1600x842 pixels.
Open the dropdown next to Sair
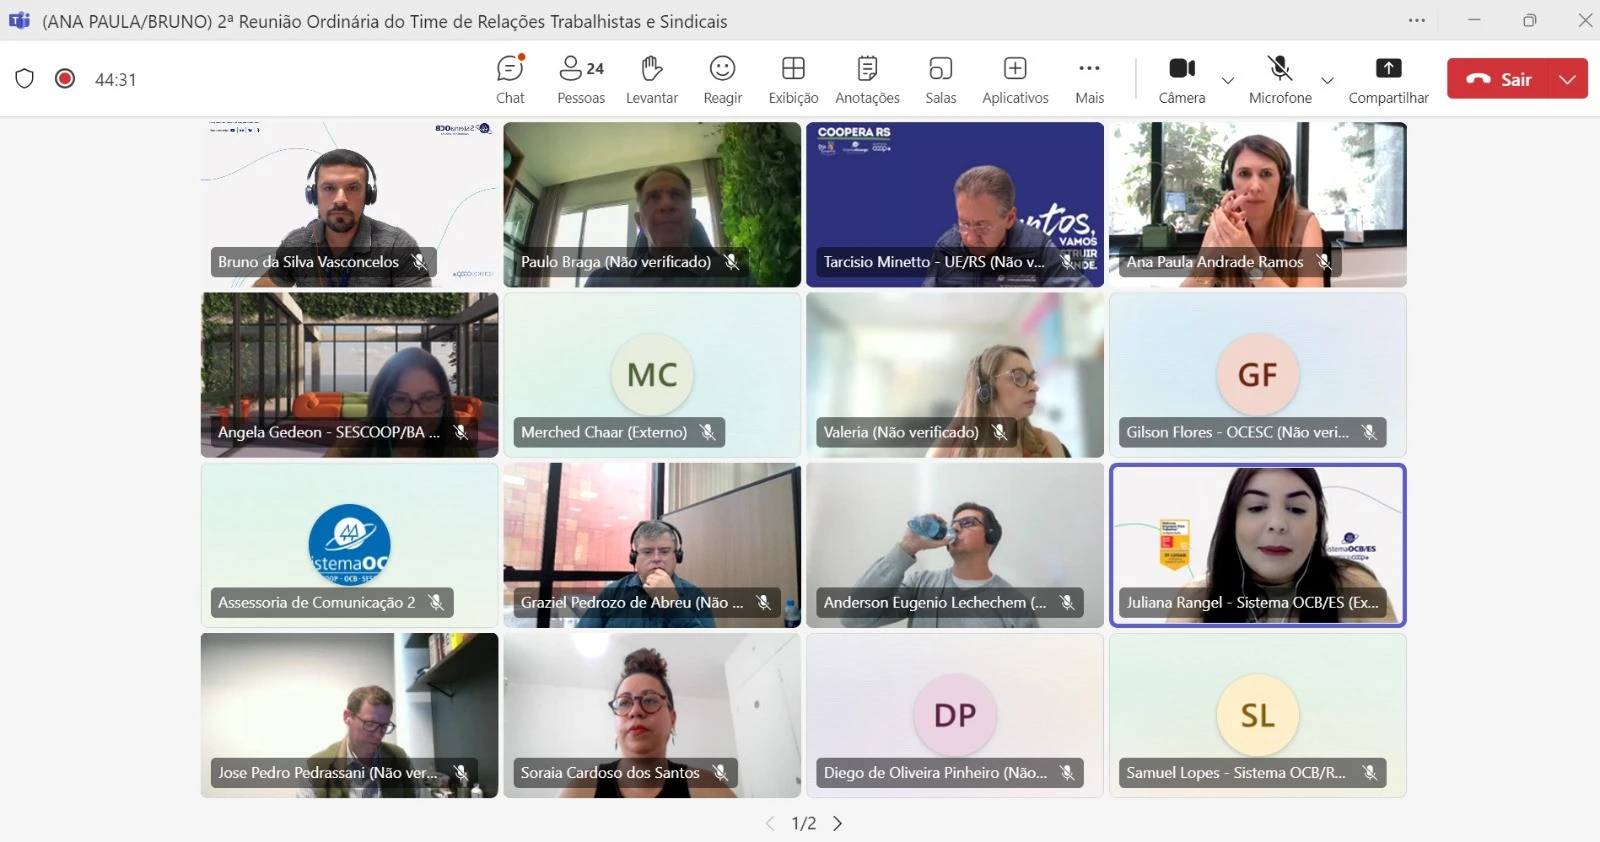pyautogui.click(x=1567, y=79)
